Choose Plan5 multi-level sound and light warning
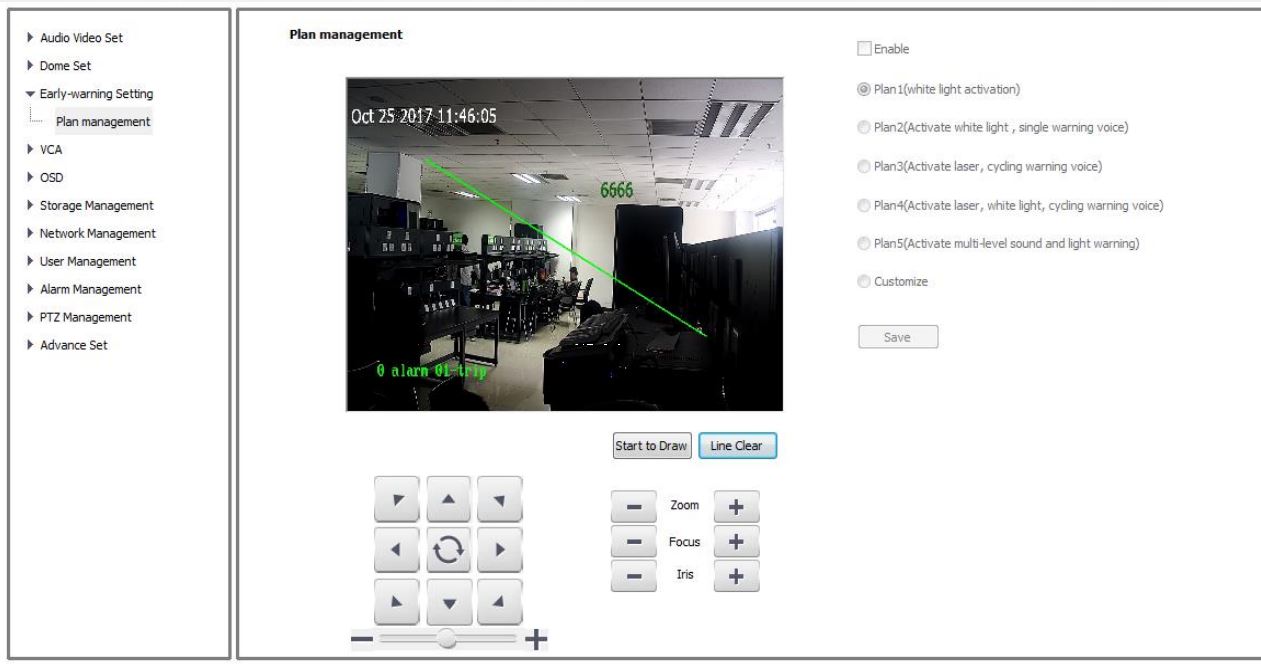The image size is (1261, 664). (x=864, y=243)
